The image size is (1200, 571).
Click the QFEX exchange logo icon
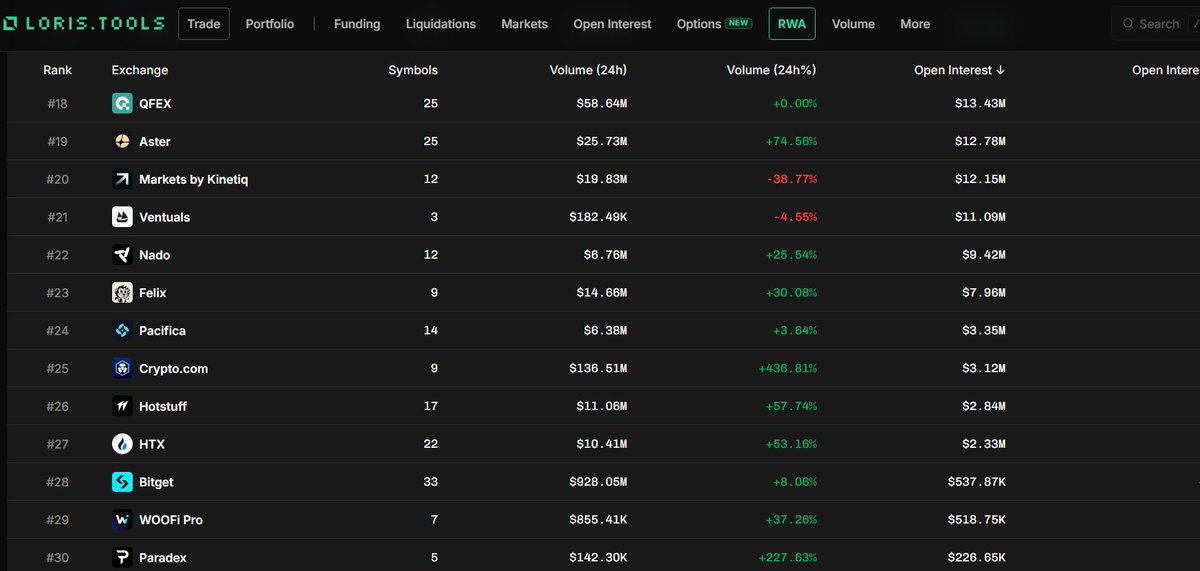[x=122, y=103]
